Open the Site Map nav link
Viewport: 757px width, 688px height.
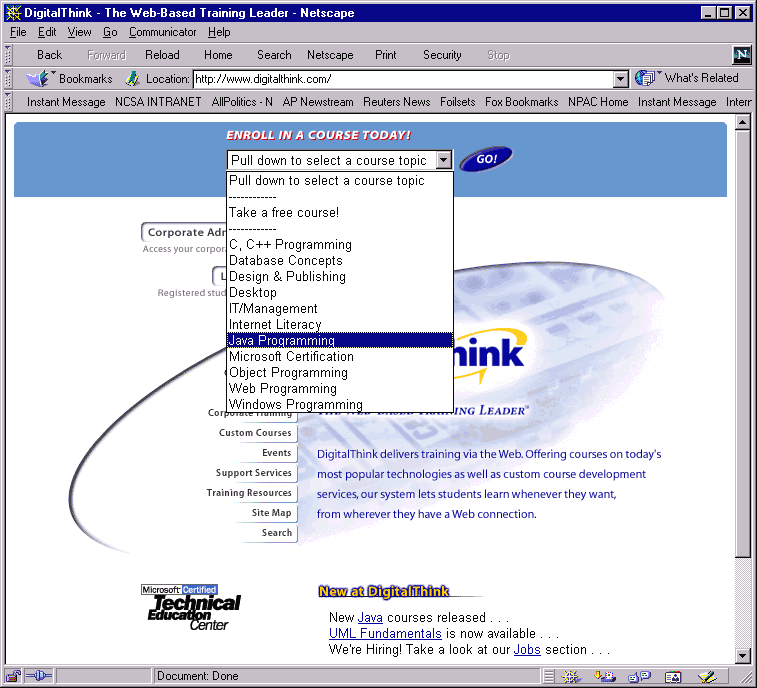pos(271,513)
